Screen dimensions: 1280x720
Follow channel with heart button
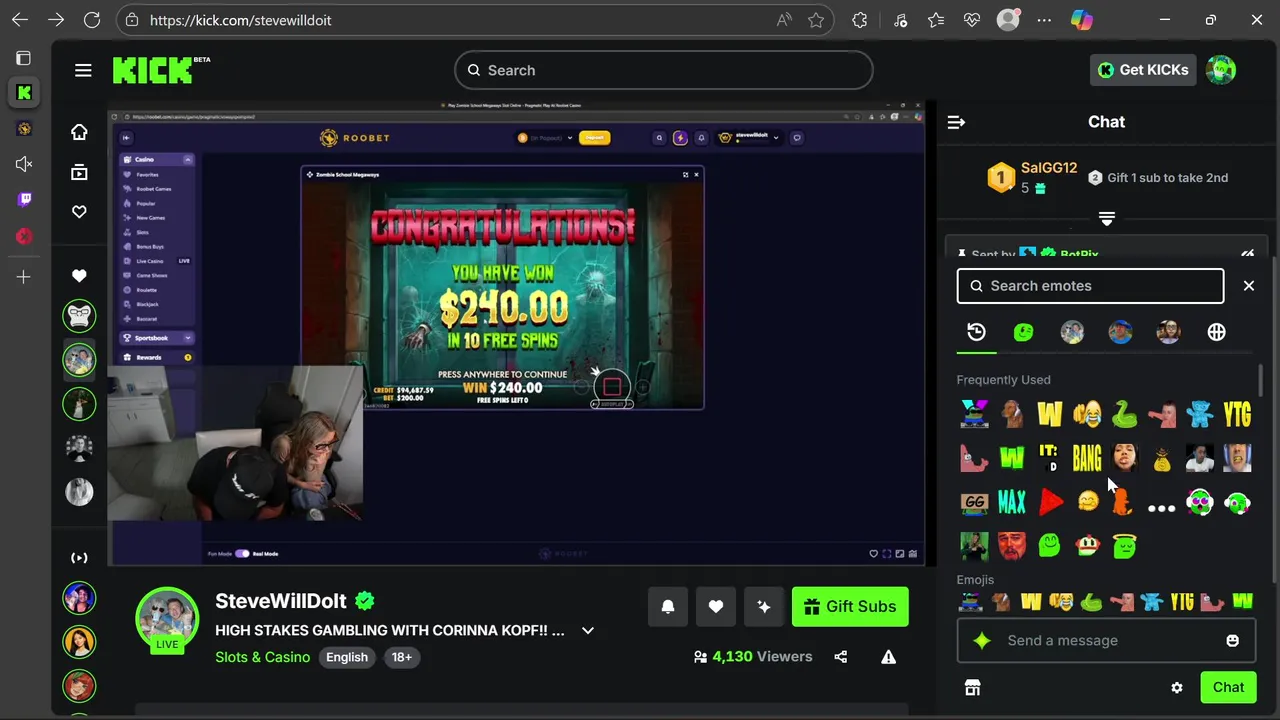click(716, 606)
